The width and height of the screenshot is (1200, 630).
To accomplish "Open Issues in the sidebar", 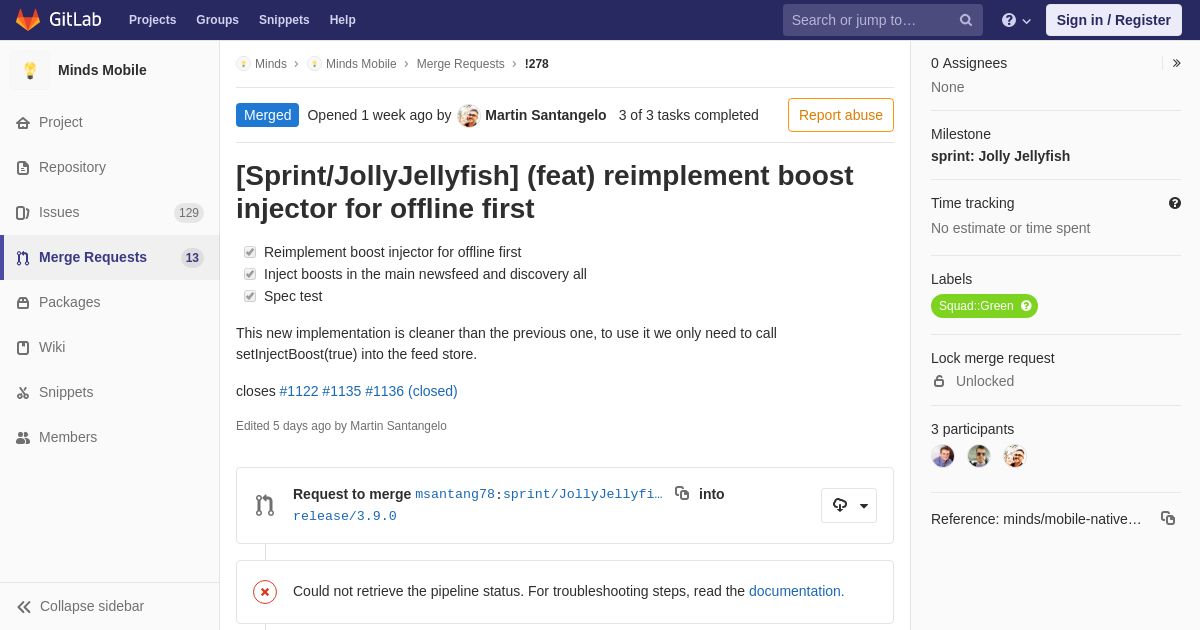I will coord(110,213).
